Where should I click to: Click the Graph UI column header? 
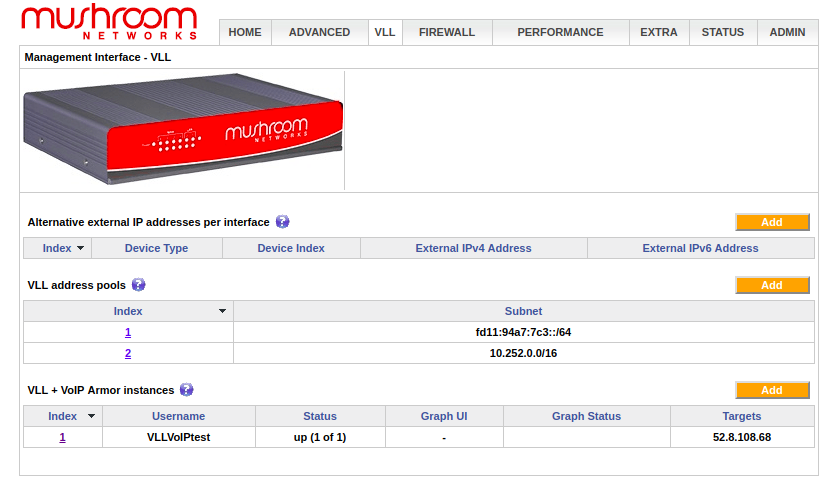click(x=444, y=416)
